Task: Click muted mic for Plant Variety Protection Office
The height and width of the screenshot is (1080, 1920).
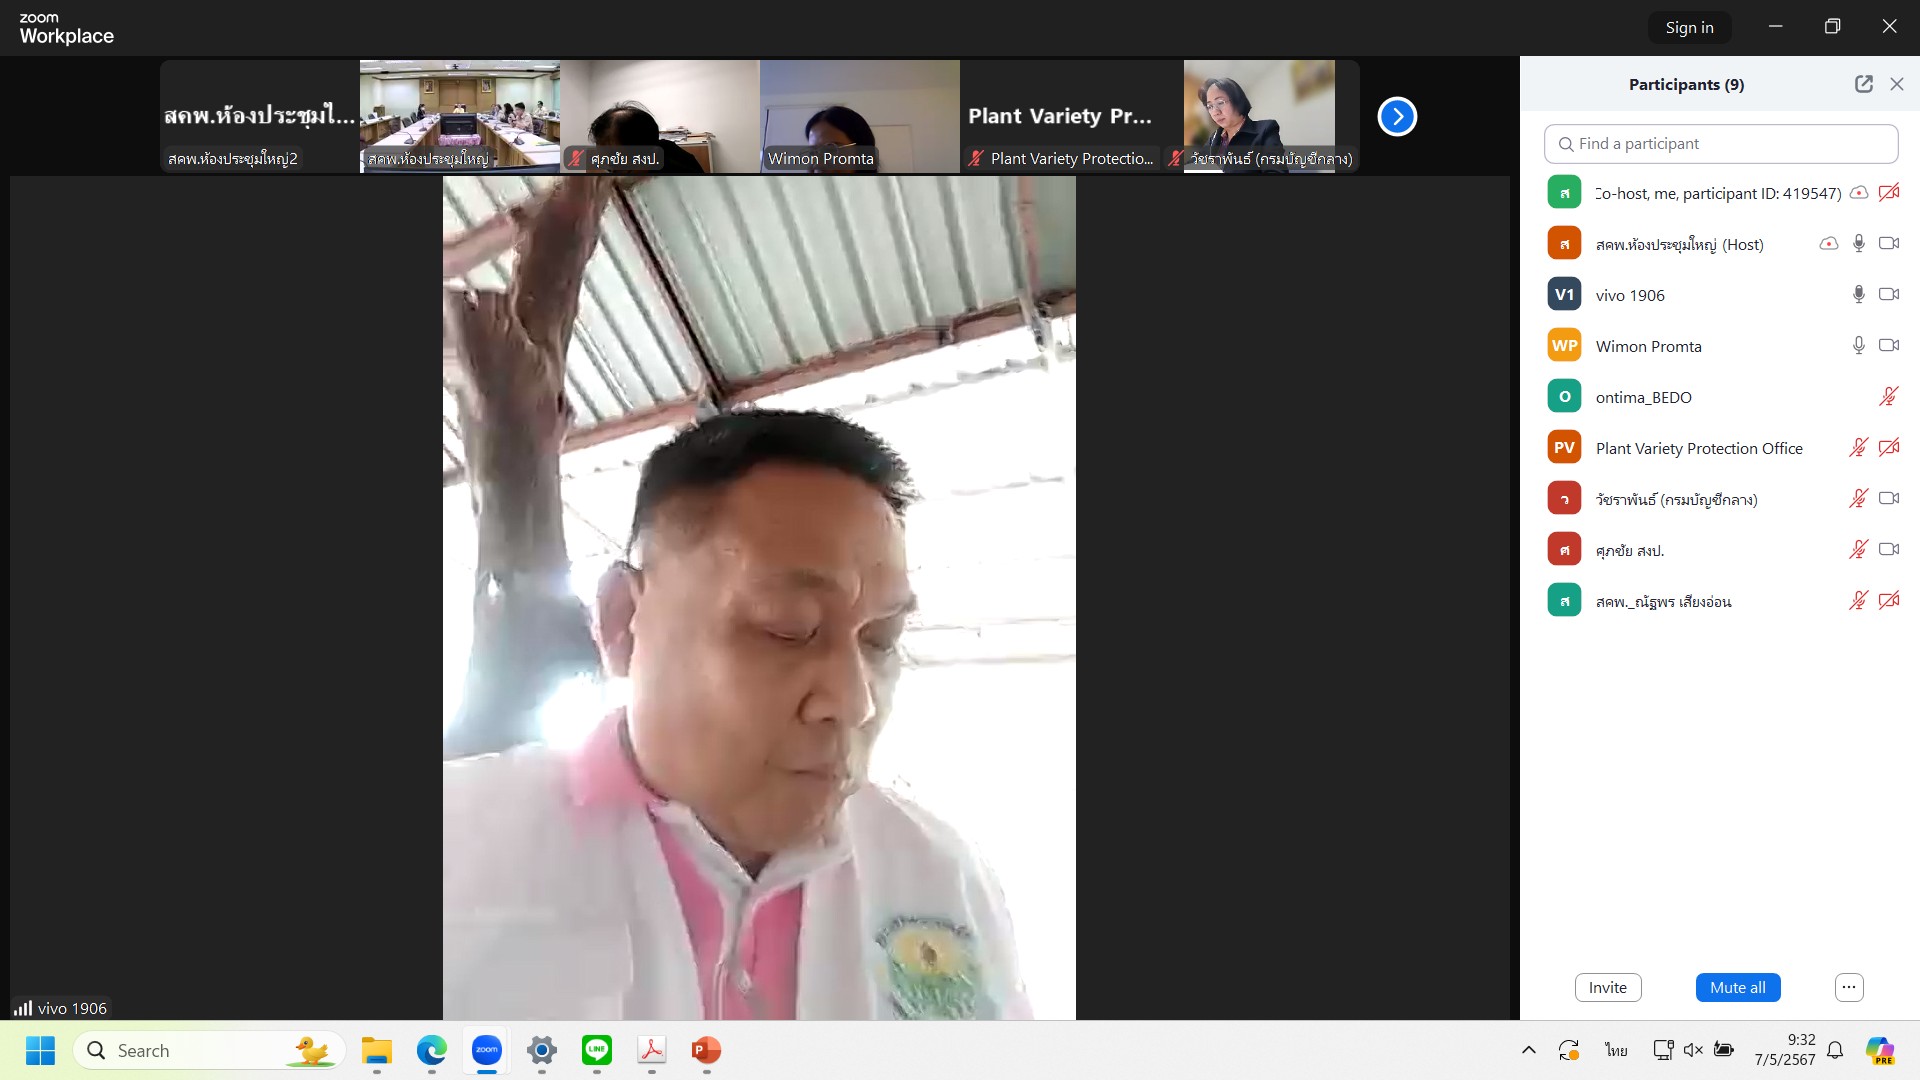Action: (x=1859, y=448)
